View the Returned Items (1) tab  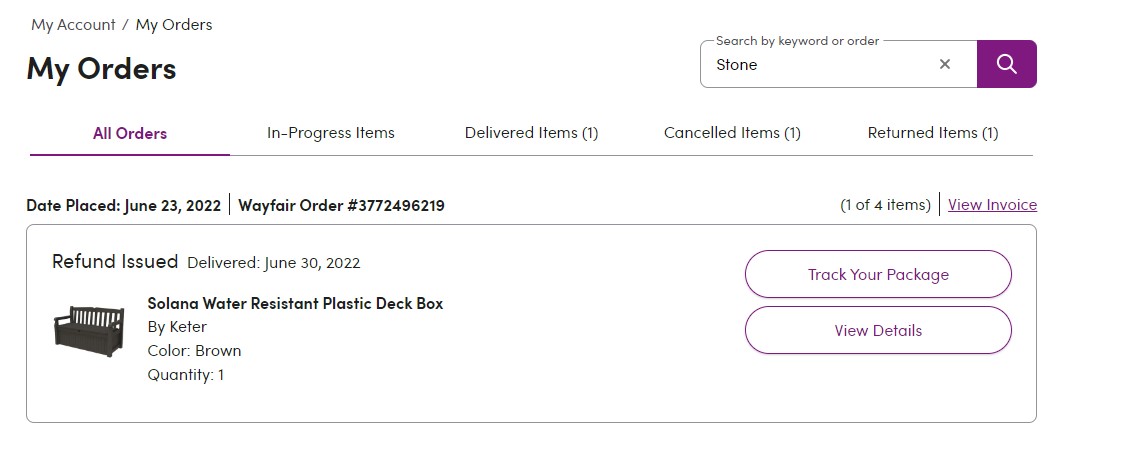coord(933,133)
